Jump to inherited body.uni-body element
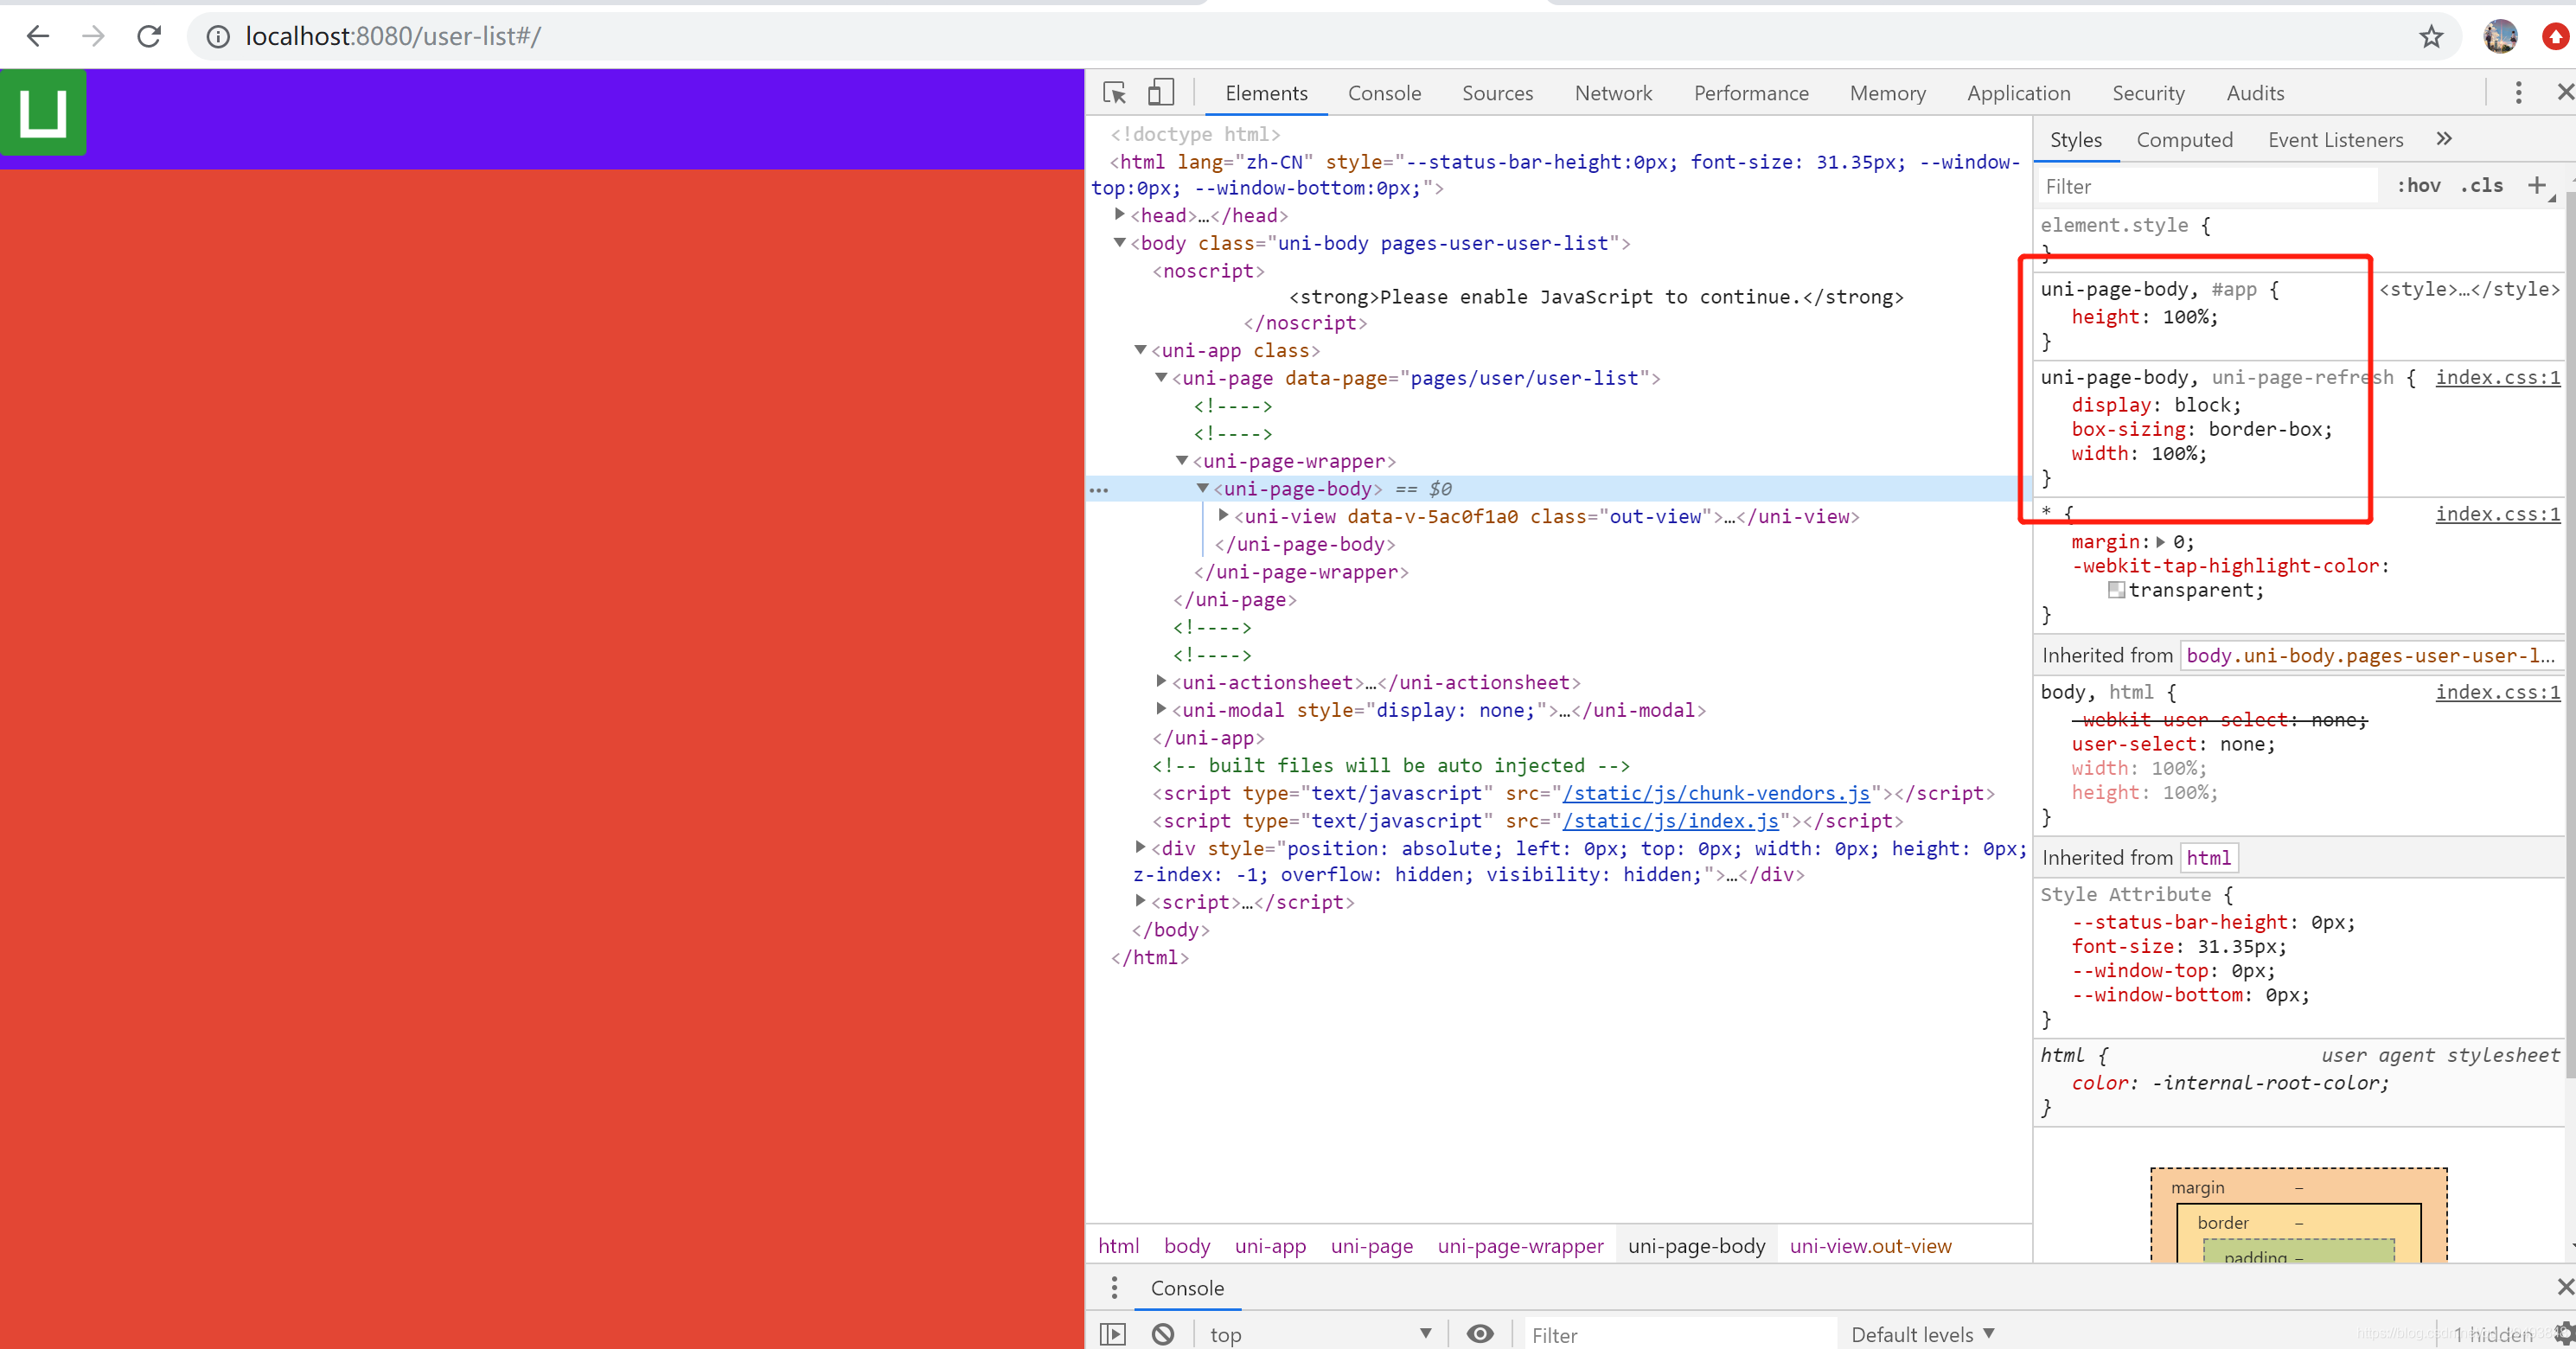Screen dimensions: 2576x1349 point(2369,656)
